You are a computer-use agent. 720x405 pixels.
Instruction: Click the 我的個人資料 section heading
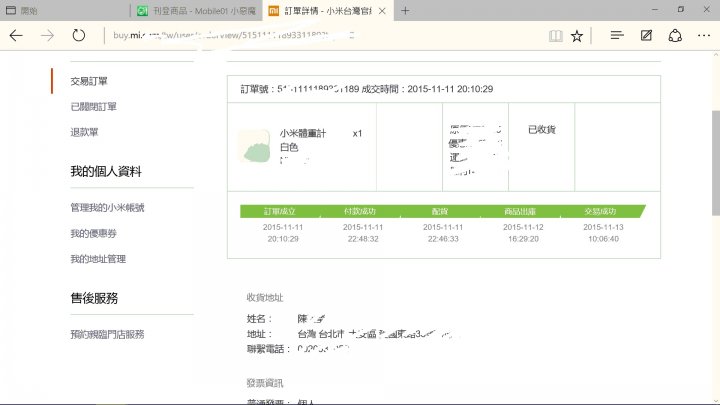tap(106, 171)
